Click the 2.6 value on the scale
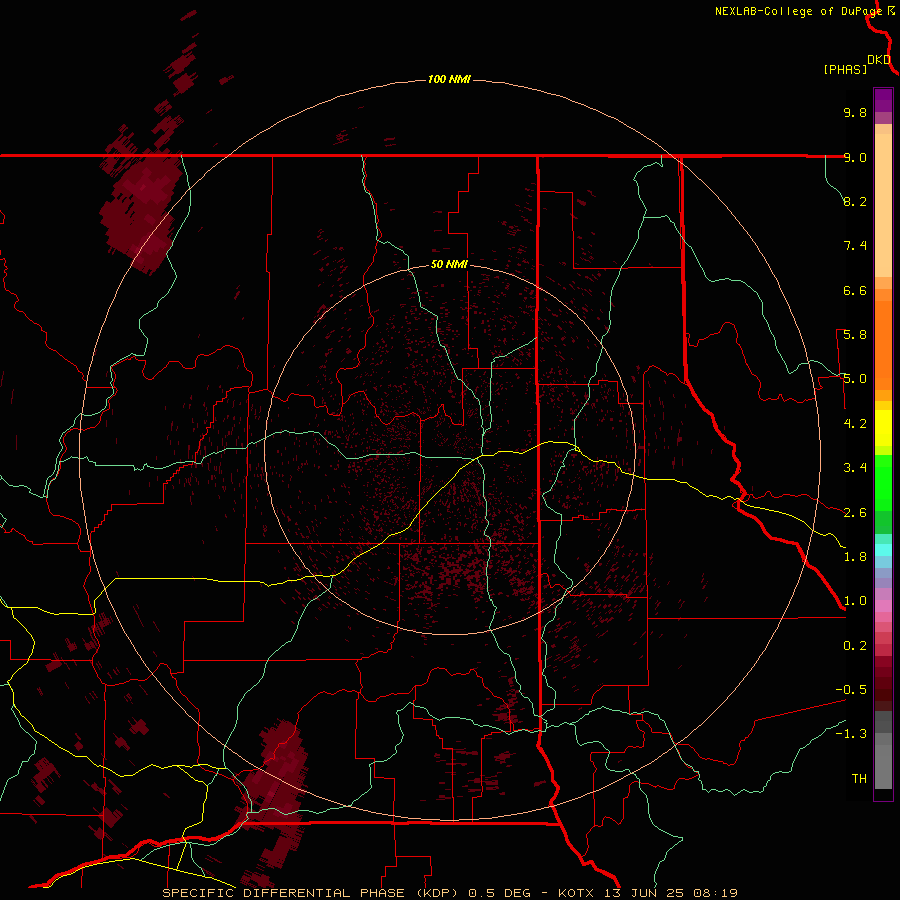Screen dimensions: 900x900 tap(855, 513)
